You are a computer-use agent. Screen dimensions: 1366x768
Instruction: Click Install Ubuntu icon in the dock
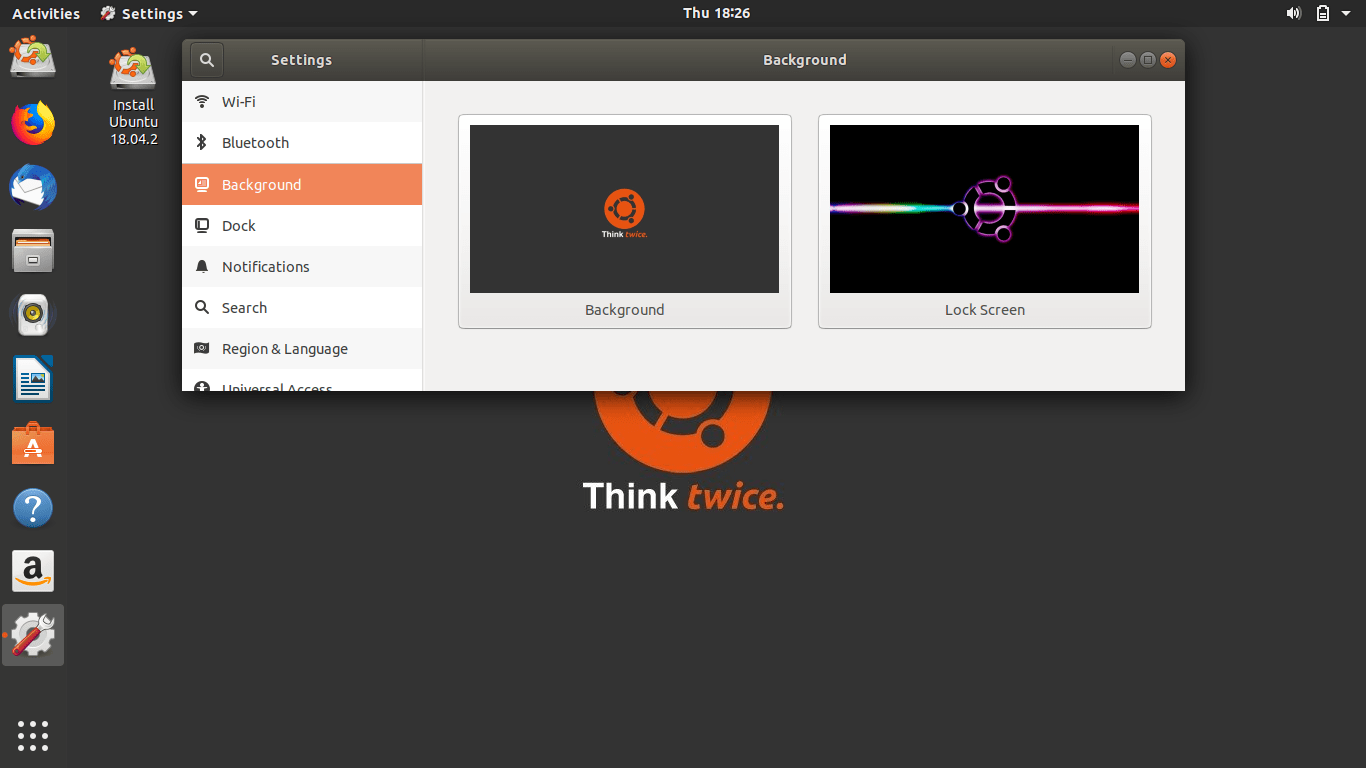click(33, 58)
